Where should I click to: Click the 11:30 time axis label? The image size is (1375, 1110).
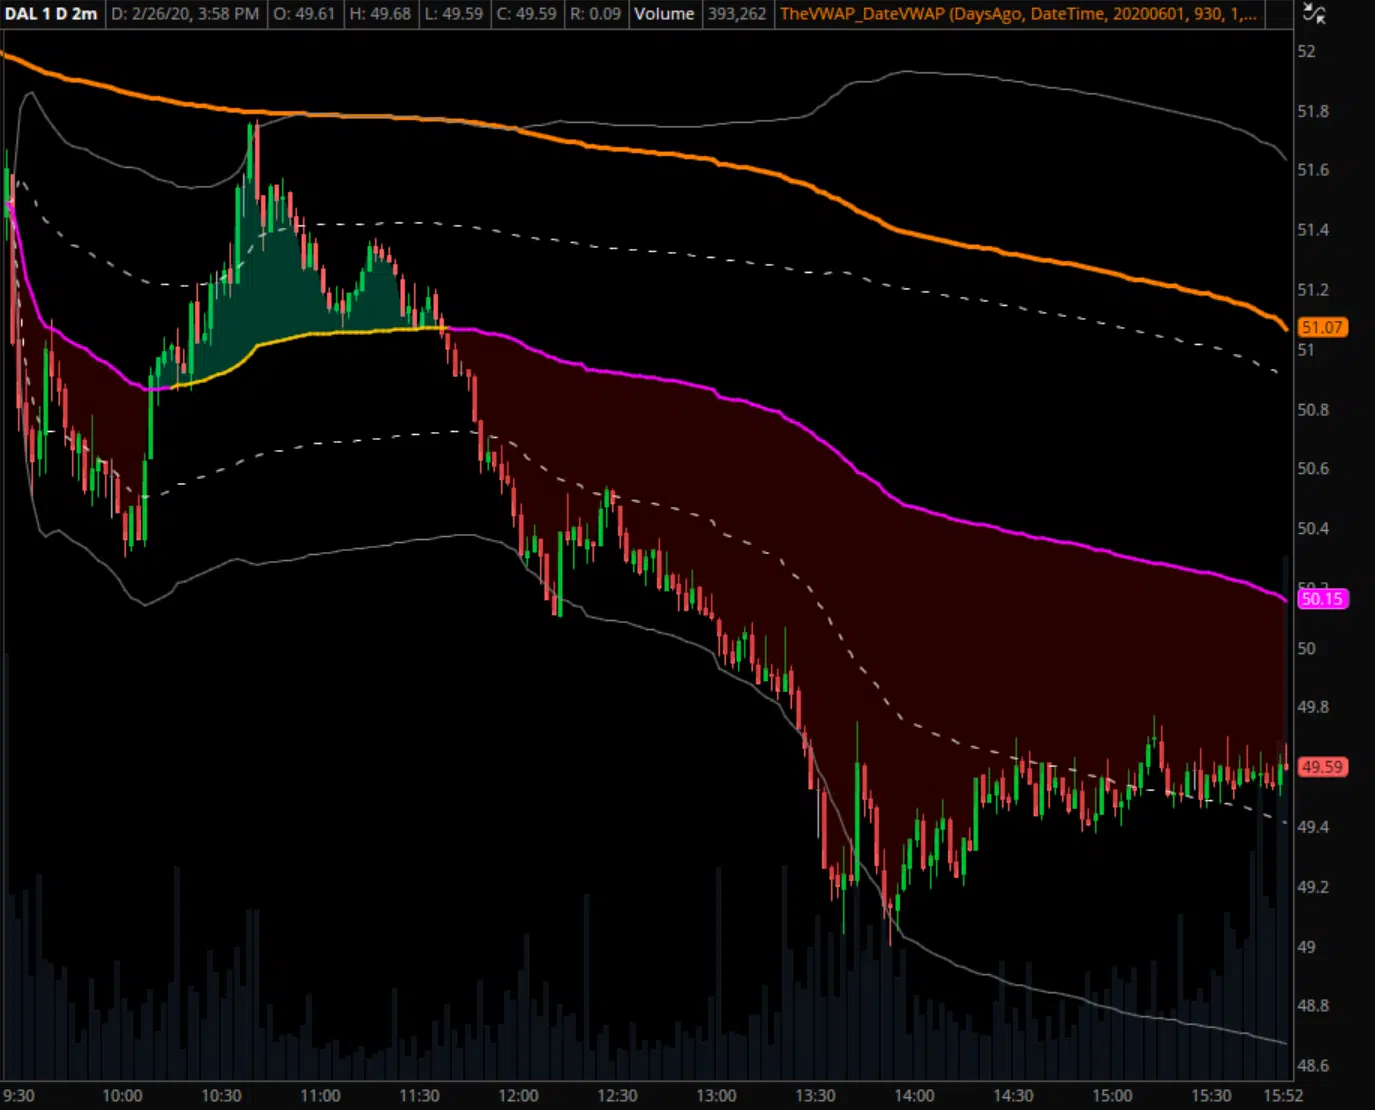(x=419, y=1096)
